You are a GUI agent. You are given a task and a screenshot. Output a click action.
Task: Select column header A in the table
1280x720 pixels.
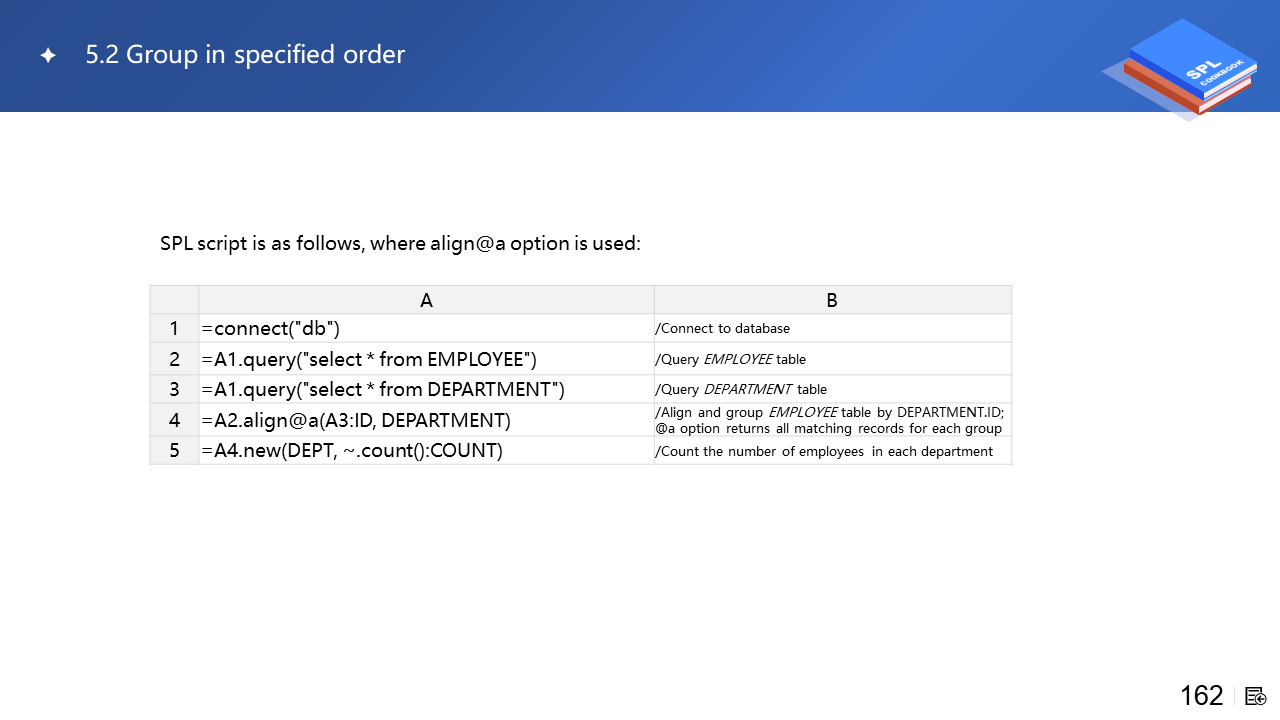pos(426,300)
